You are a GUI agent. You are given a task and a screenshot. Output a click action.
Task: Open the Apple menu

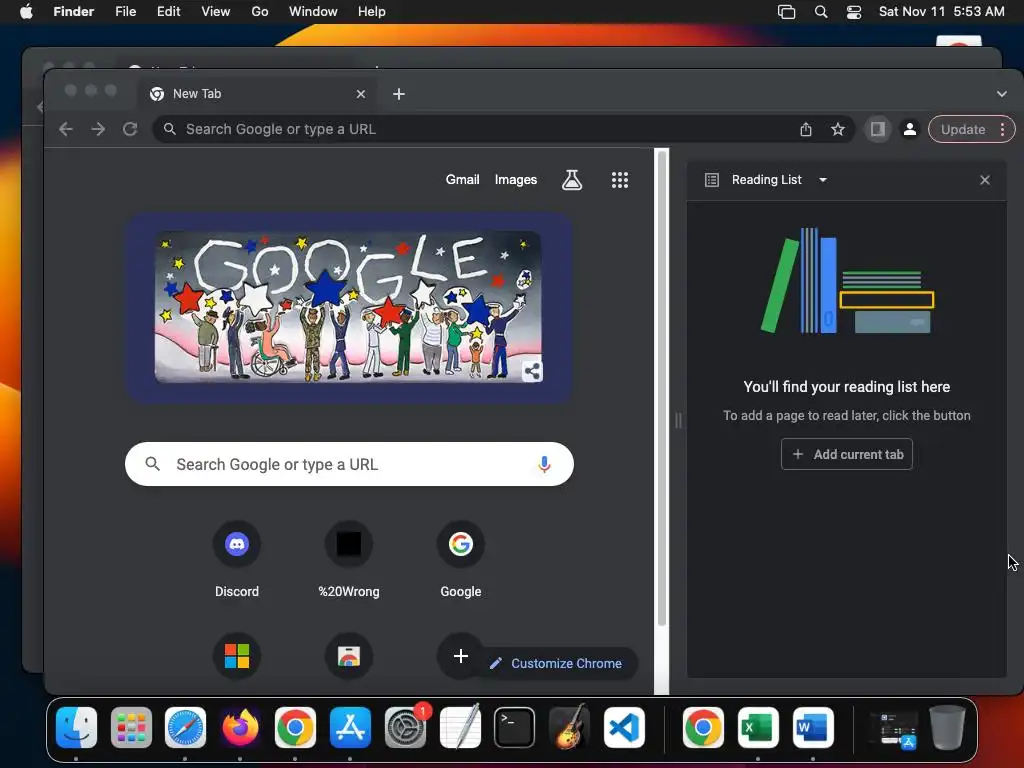click(26, 12)
